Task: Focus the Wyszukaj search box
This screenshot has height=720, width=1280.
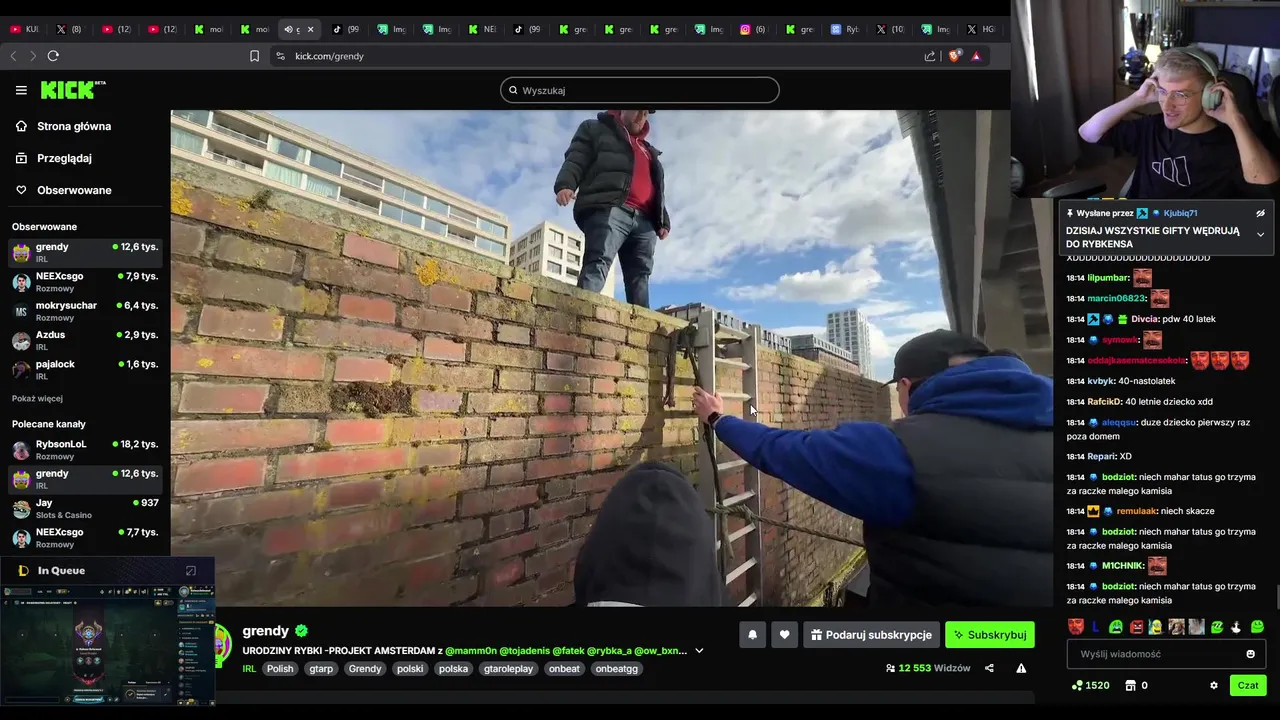Action: pos(640,90)
